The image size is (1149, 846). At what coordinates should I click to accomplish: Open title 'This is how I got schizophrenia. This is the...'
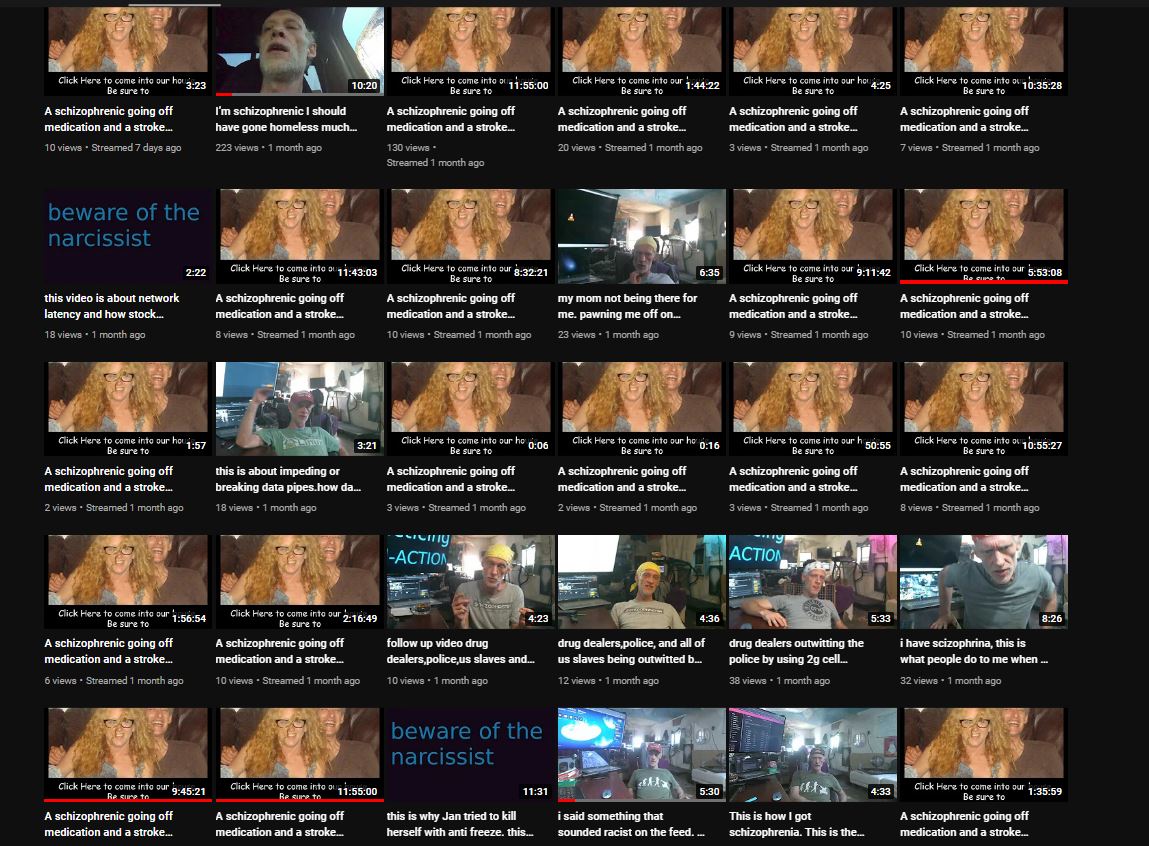point(797,824)
